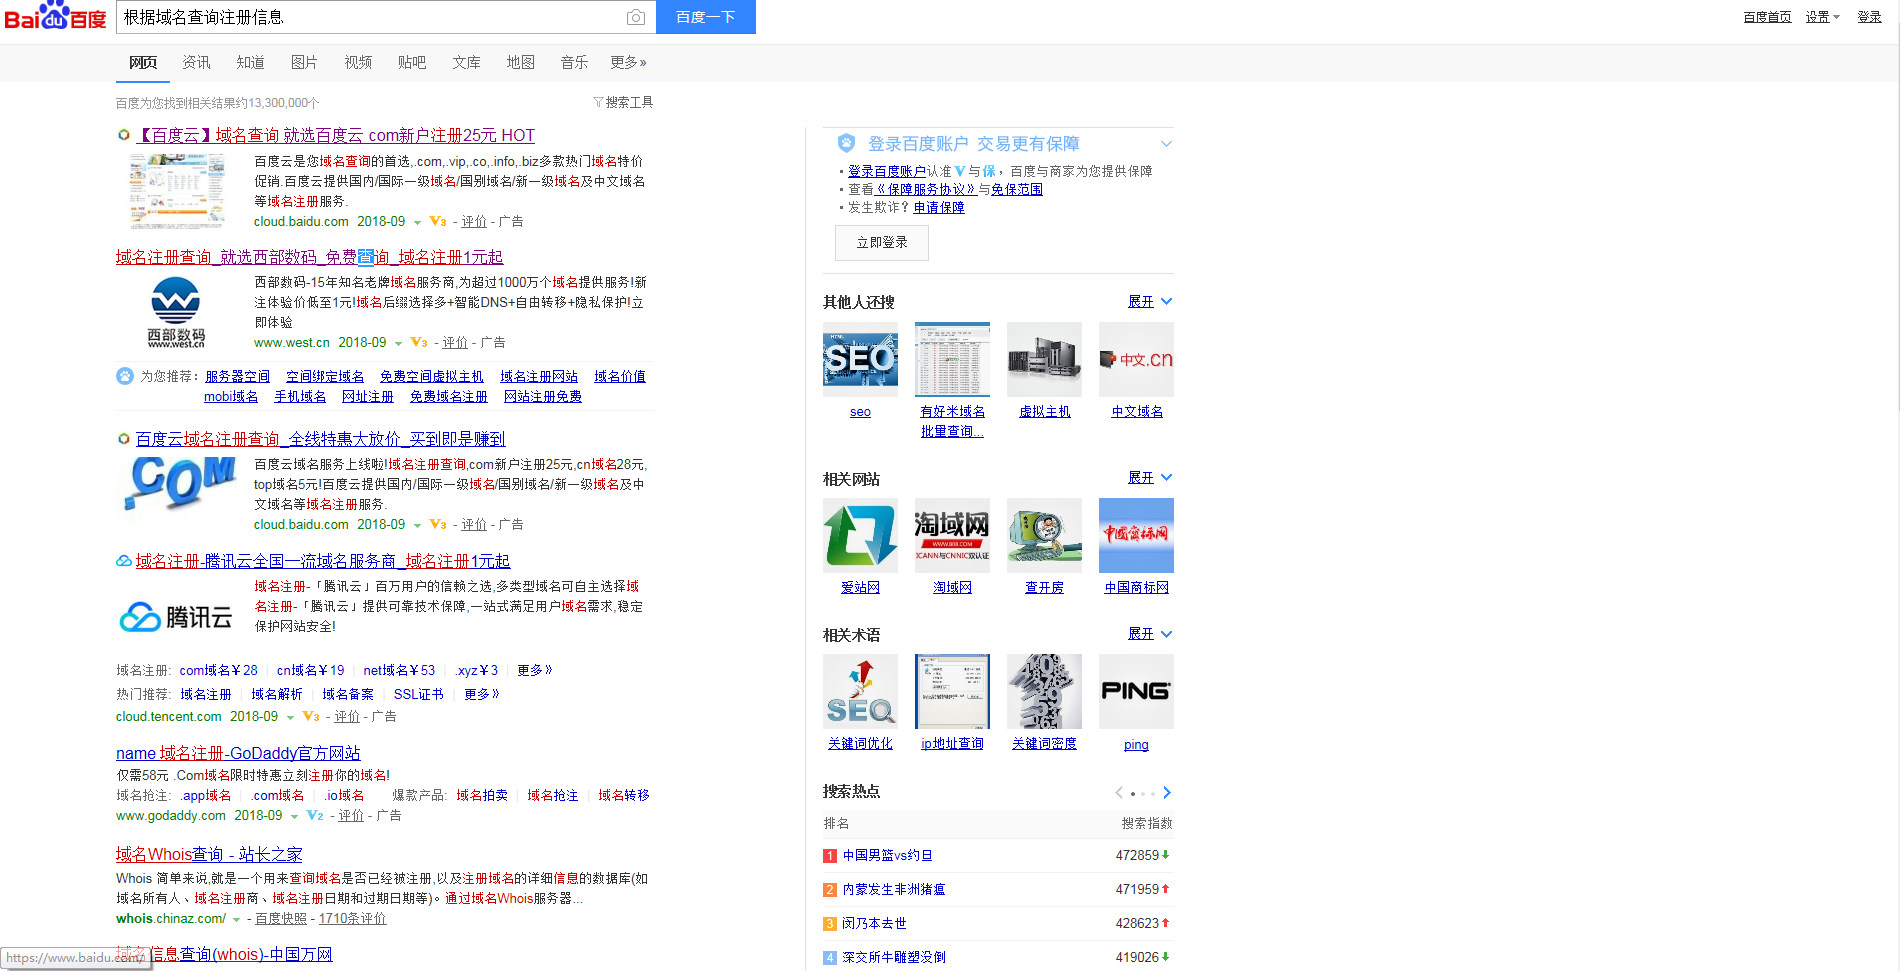Expand the 相关术语 section
Viewport: 1900px width, 971px height.
tap(1149, 633)
